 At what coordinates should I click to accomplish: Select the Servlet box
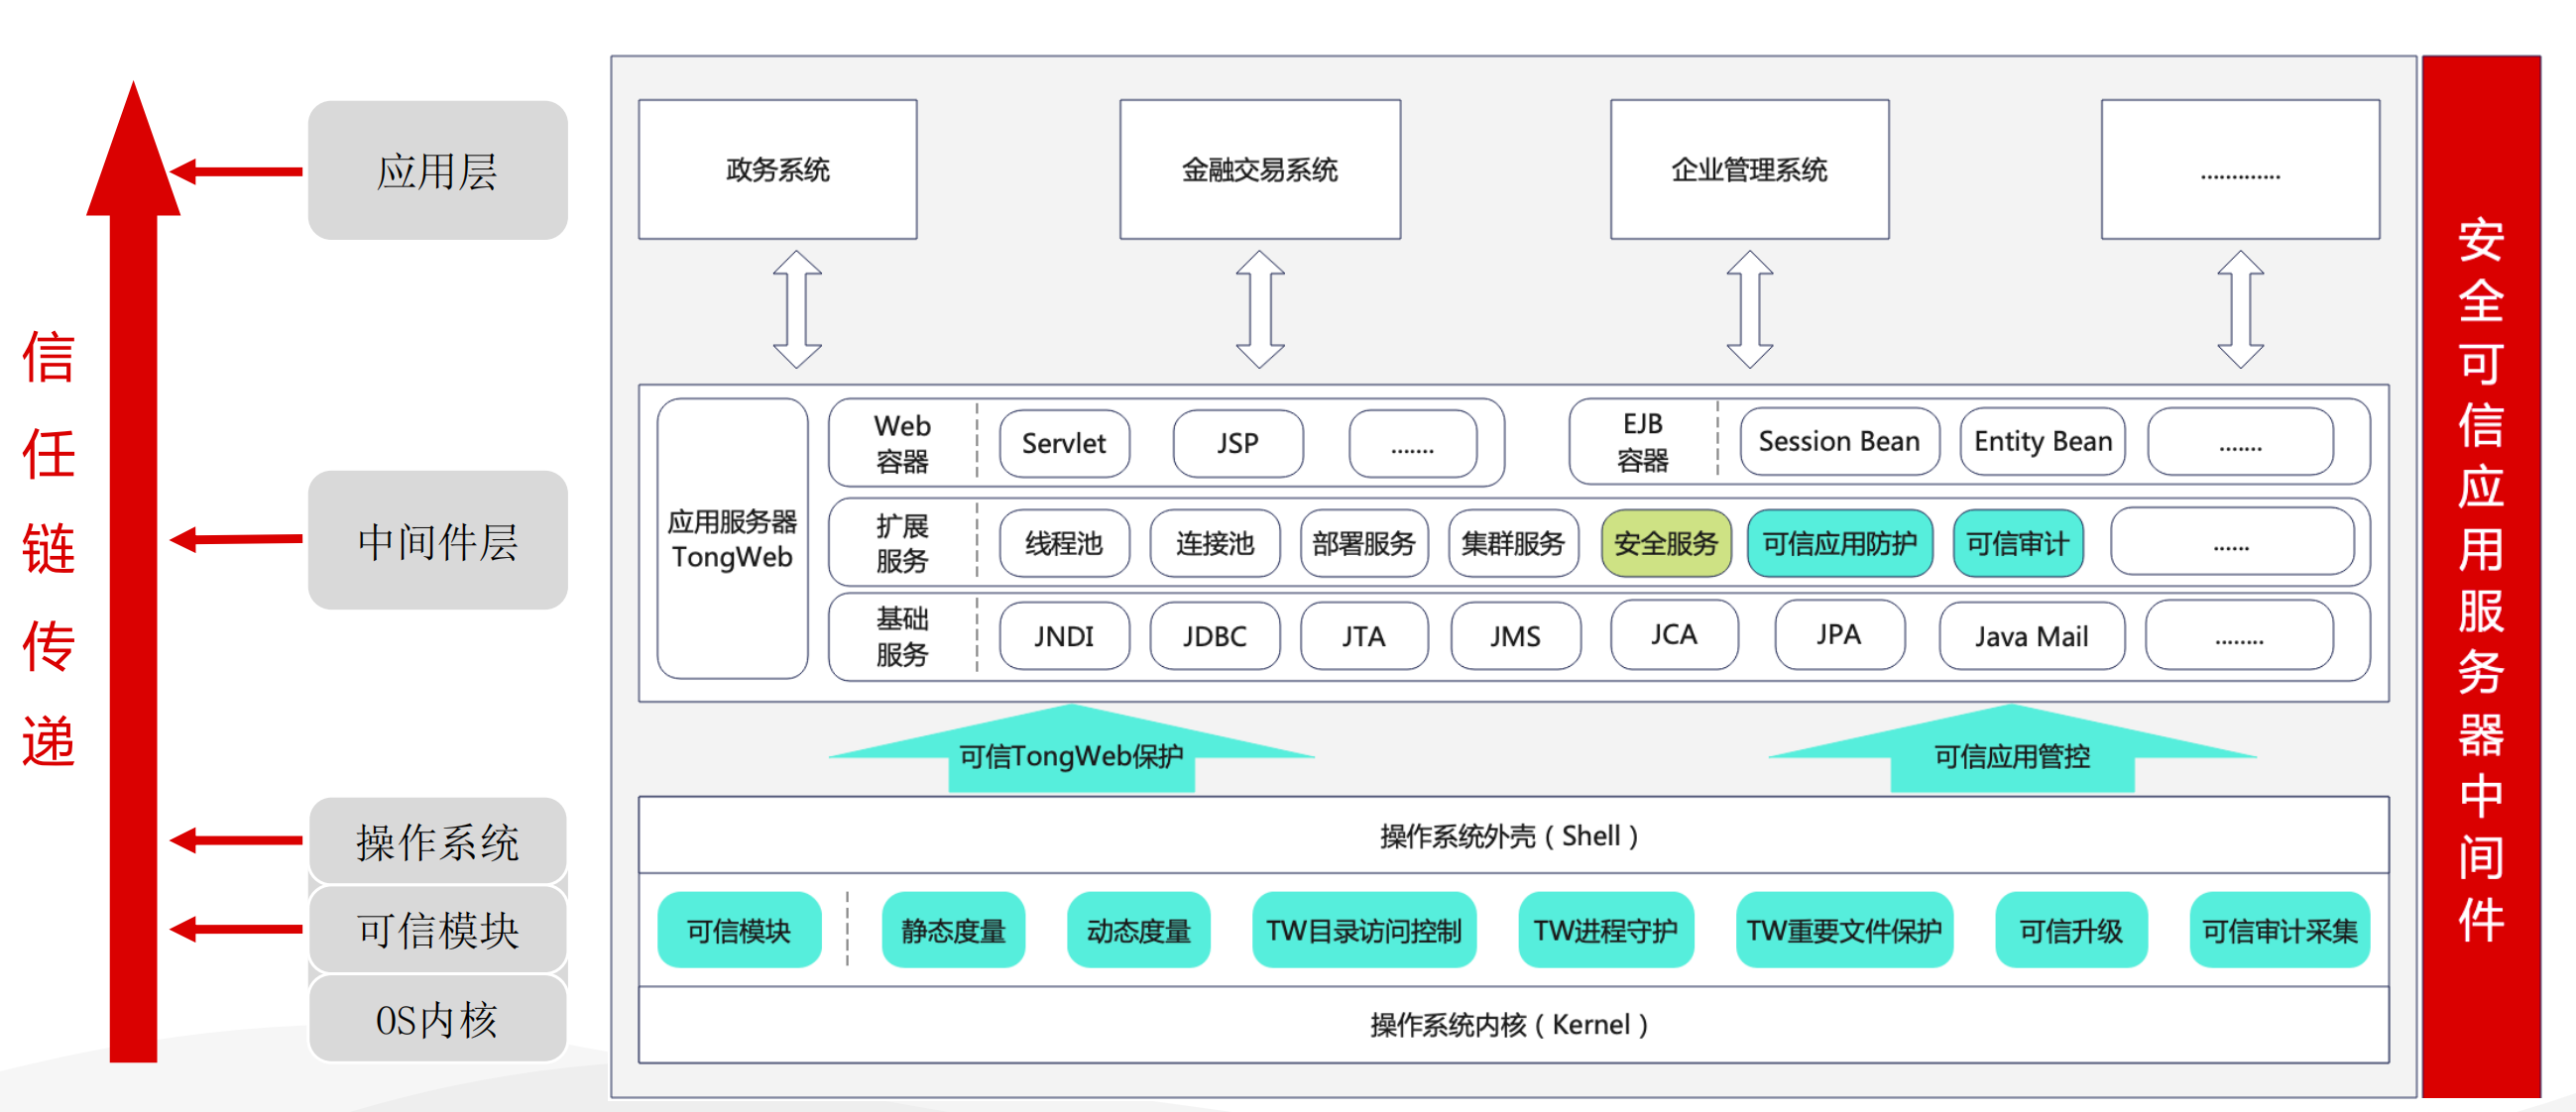[x=1064, y=443]
